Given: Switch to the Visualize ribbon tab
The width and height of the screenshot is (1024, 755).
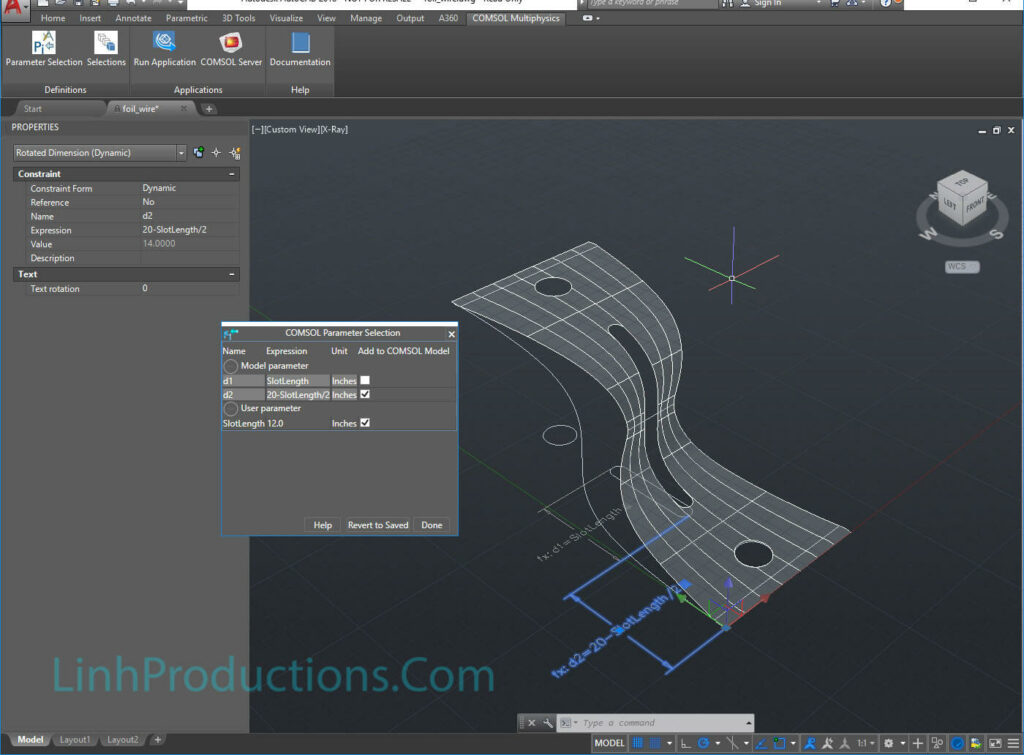Looking at the screenshot, I should tap(286, 18).
